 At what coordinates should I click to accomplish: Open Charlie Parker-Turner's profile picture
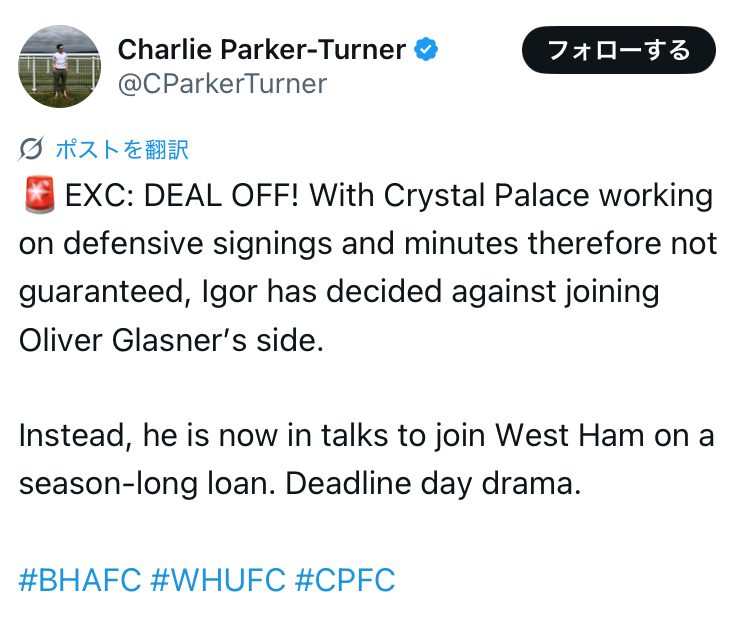[60, 66]
